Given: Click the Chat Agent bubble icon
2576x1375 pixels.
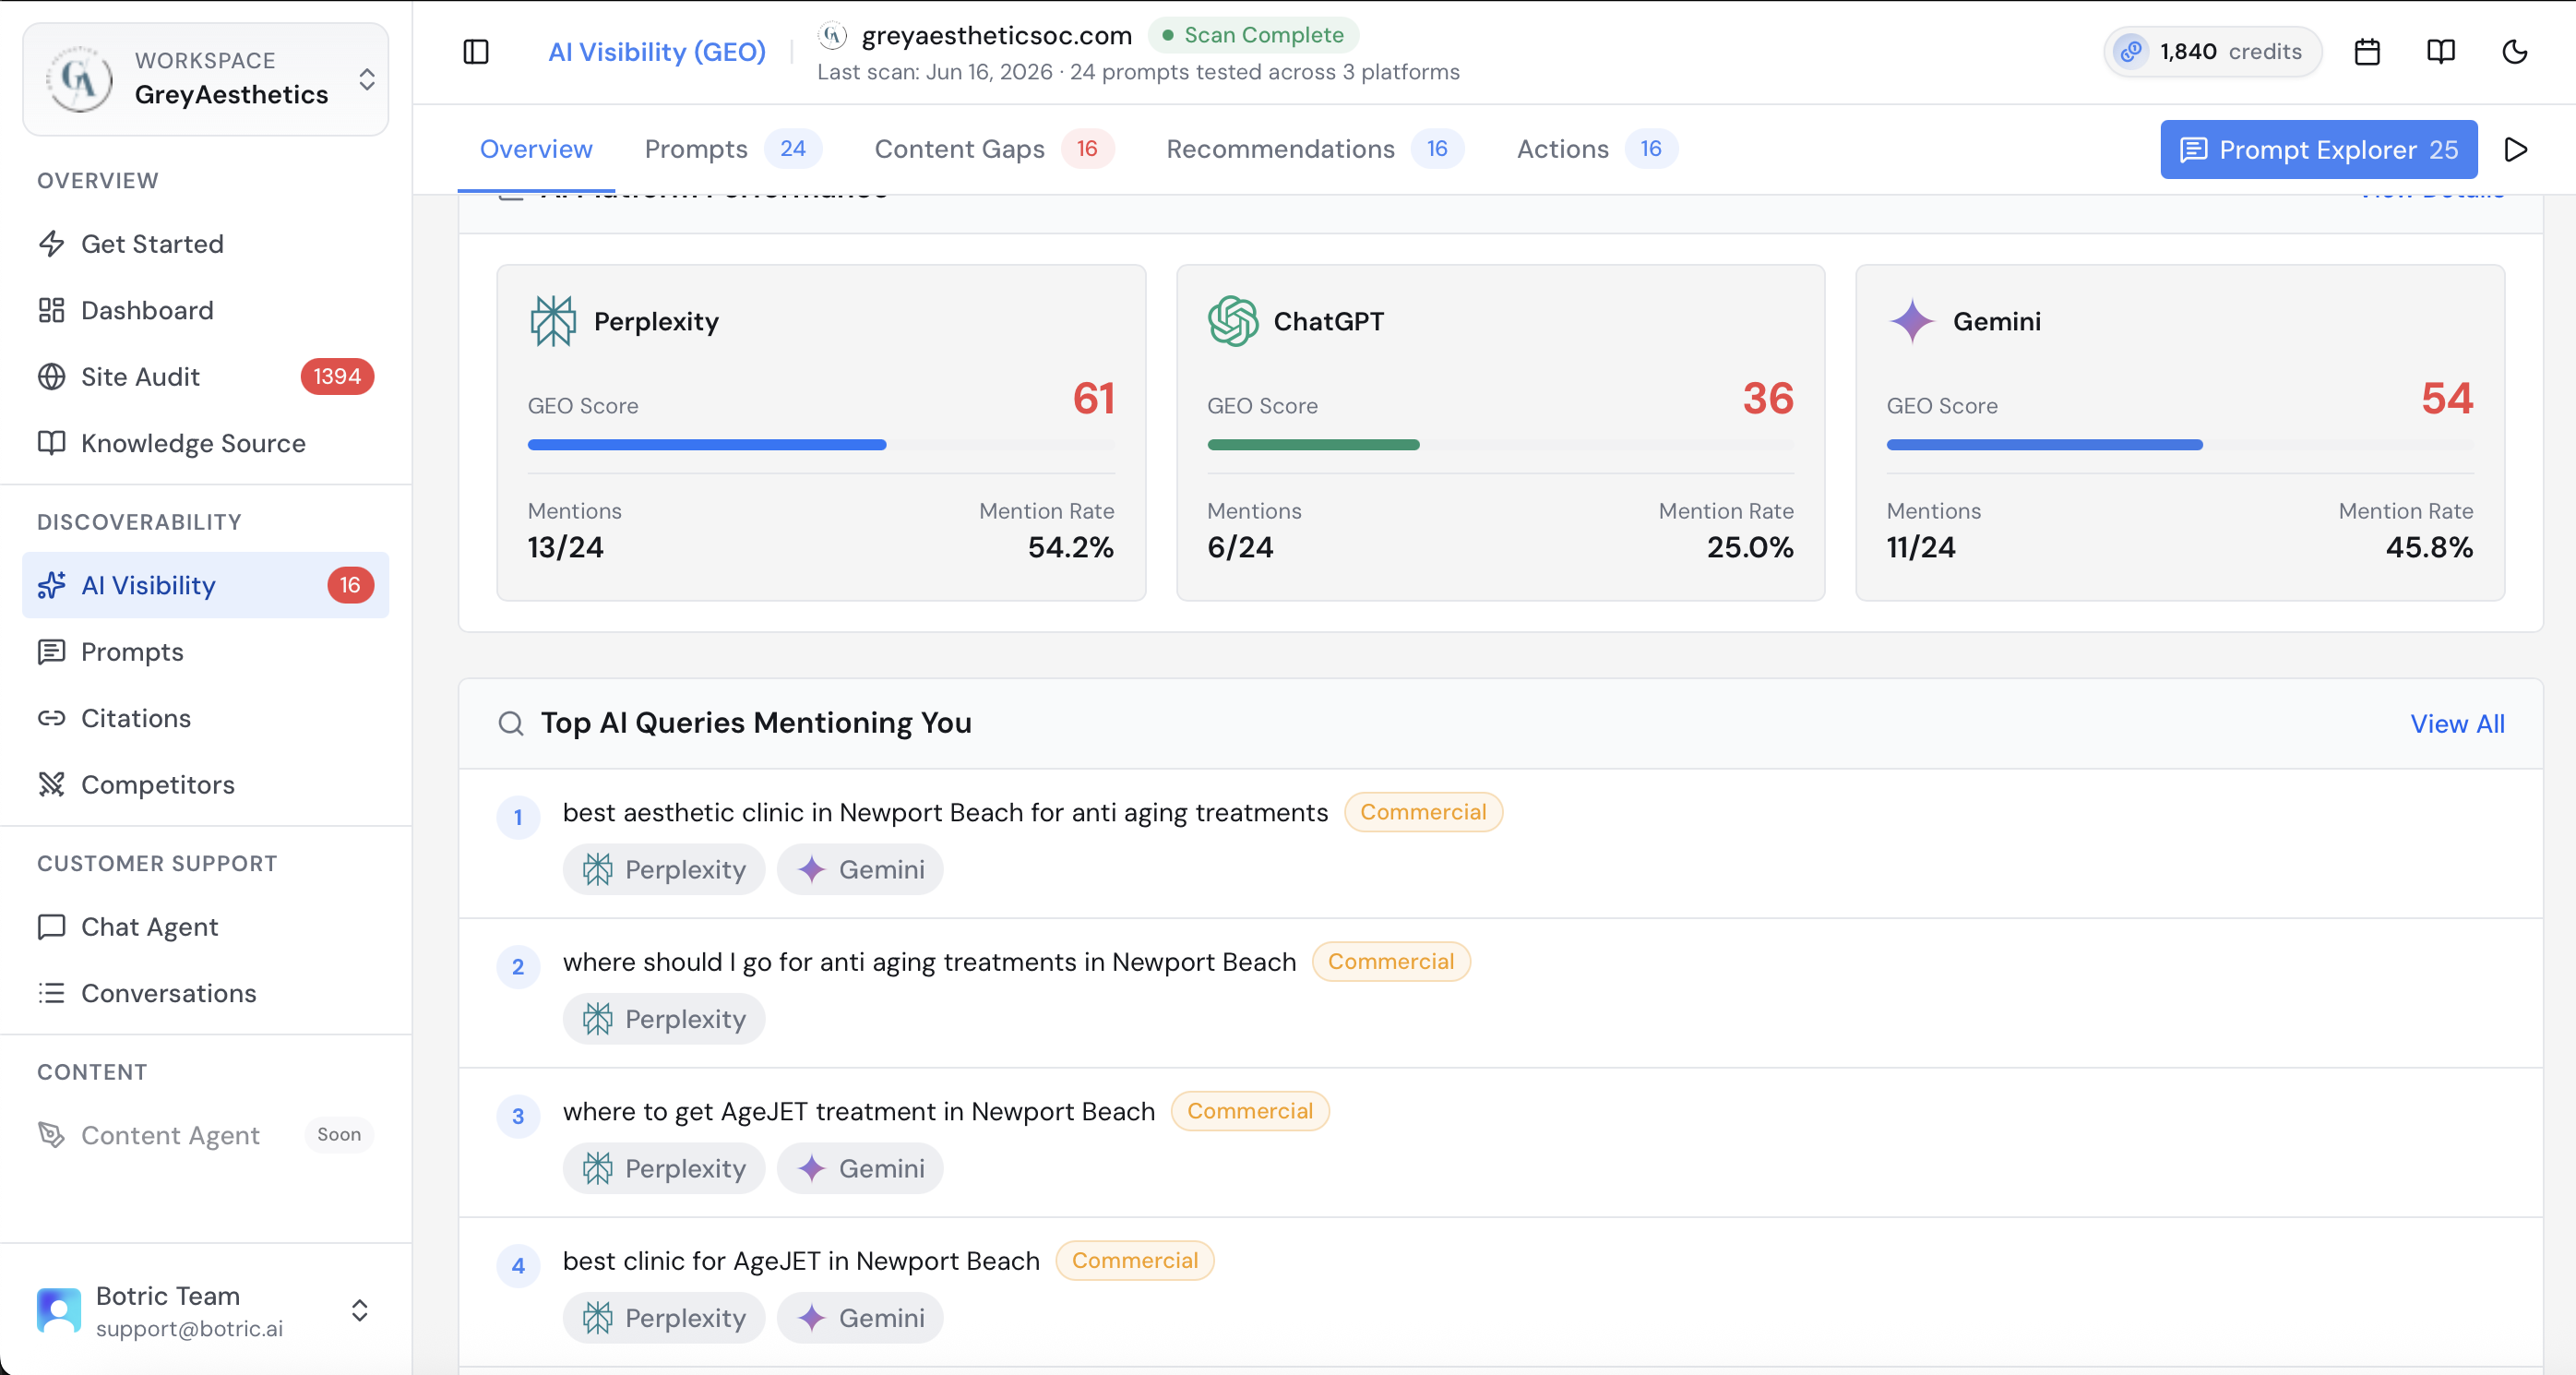Looking at the screenshot, I should [52, 927].
